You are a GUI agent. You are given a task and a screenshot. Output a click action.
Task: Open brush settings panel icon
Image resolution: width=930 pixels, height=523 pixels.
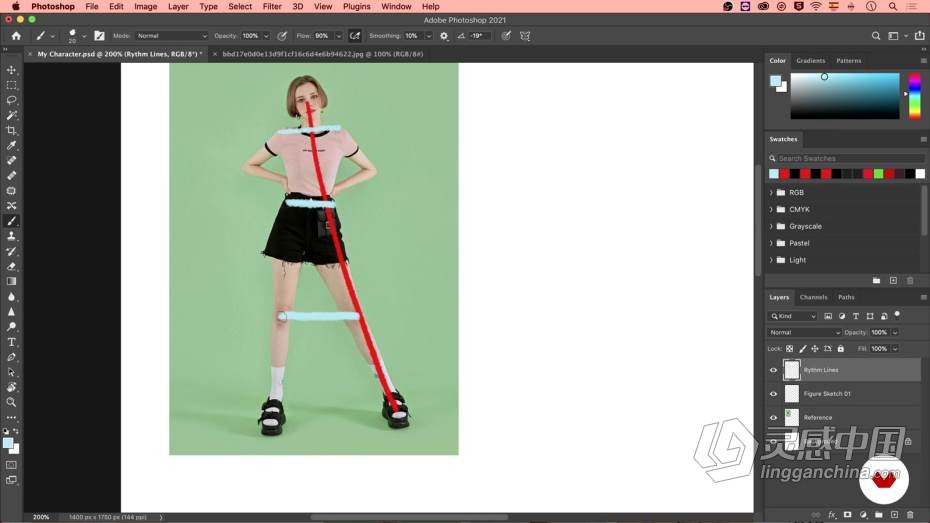(x=99, y=36)
